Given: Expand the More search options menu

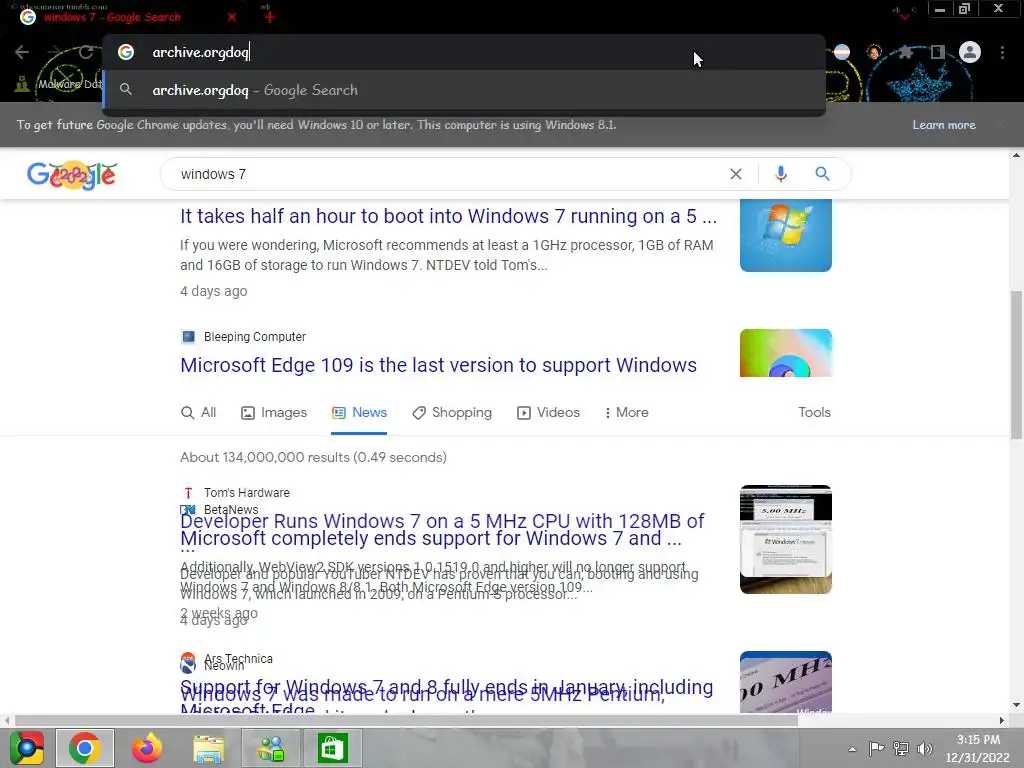Looking at the screenshot, I should pos(626,413).
